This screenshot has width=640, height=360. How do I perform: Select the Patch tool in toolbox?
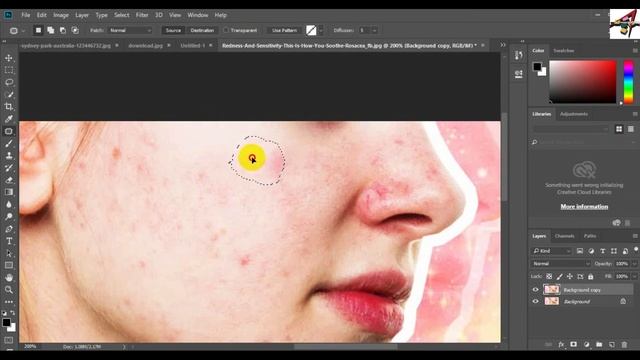tap(9, 131)
